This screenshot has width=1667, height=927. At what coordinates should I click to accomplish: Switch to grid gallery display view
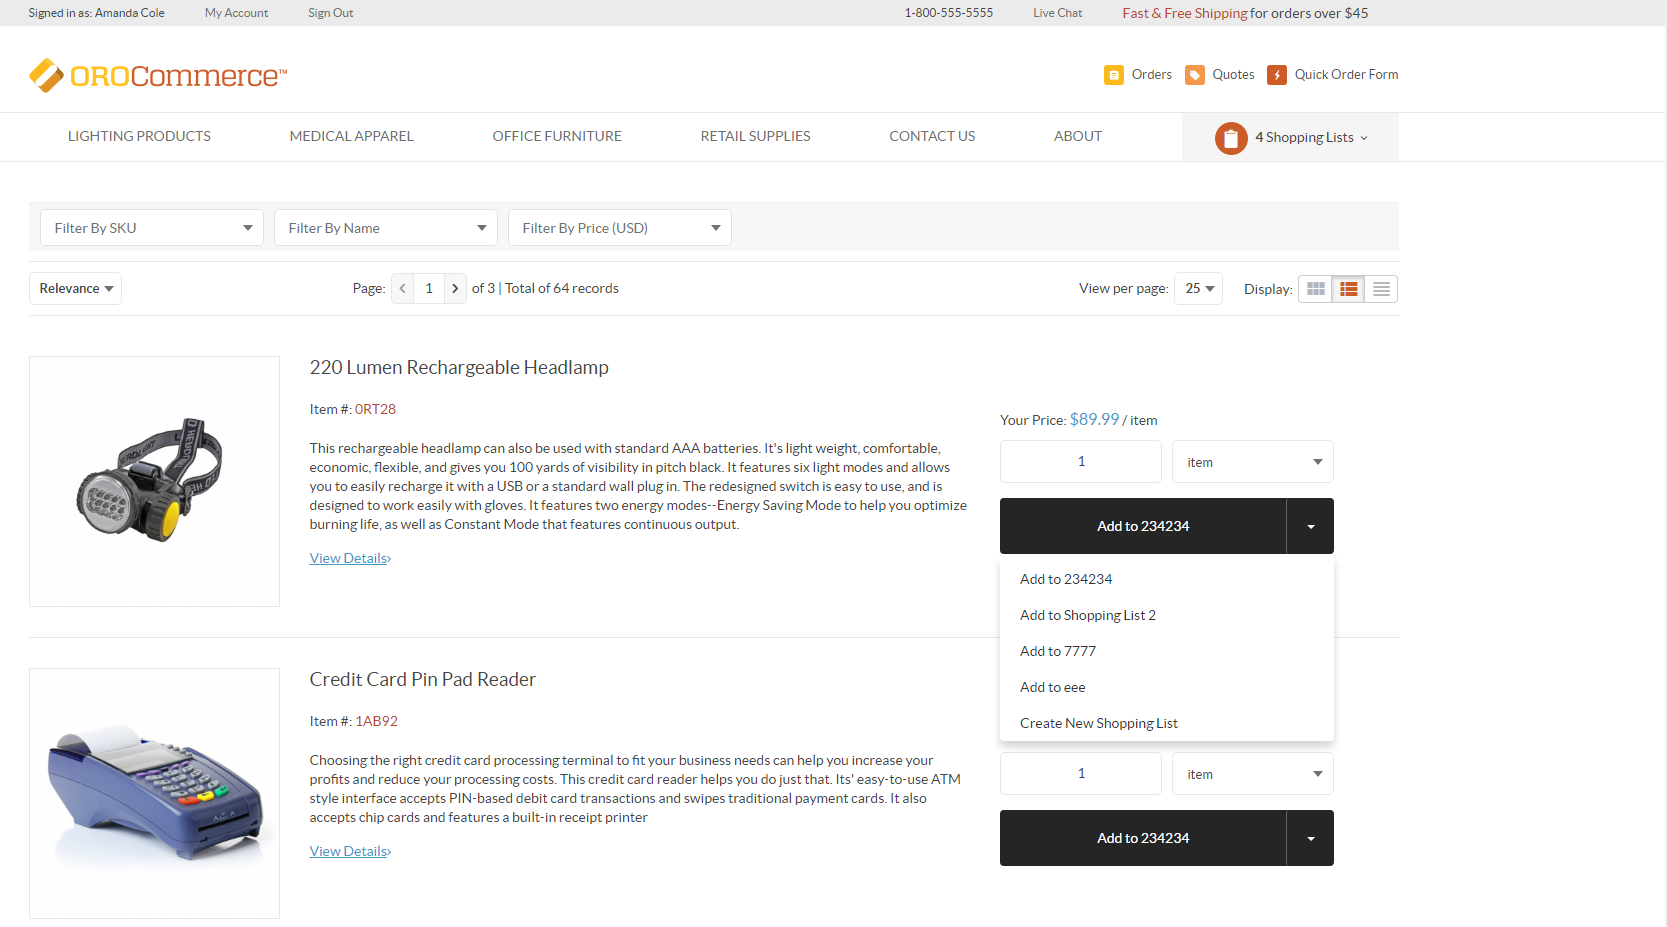tap(1315, 289)
